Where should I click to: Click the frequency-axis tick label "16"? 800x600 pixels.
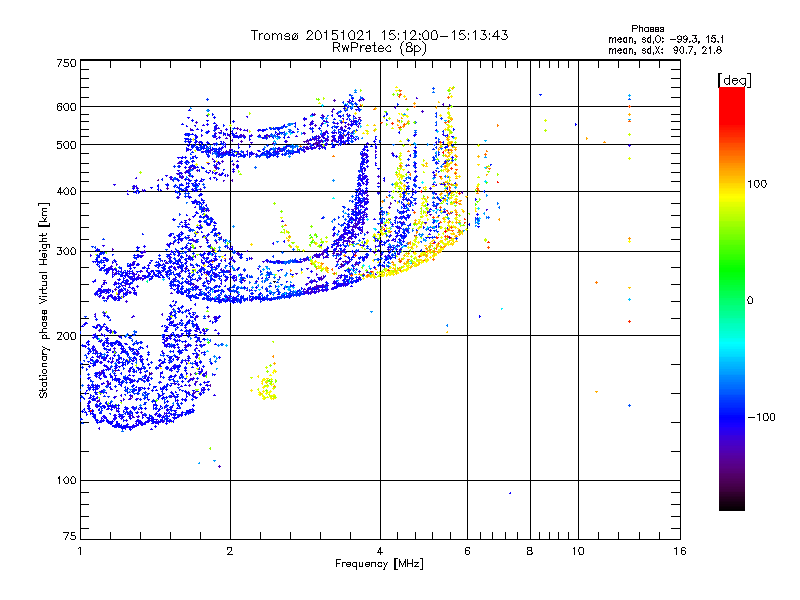[680, 551]
